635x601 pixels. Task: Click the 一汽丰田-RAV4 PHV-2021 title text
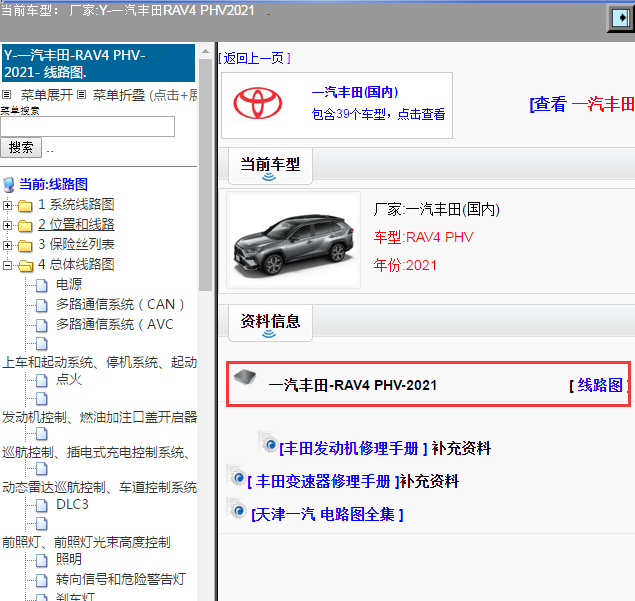[352, 385]
